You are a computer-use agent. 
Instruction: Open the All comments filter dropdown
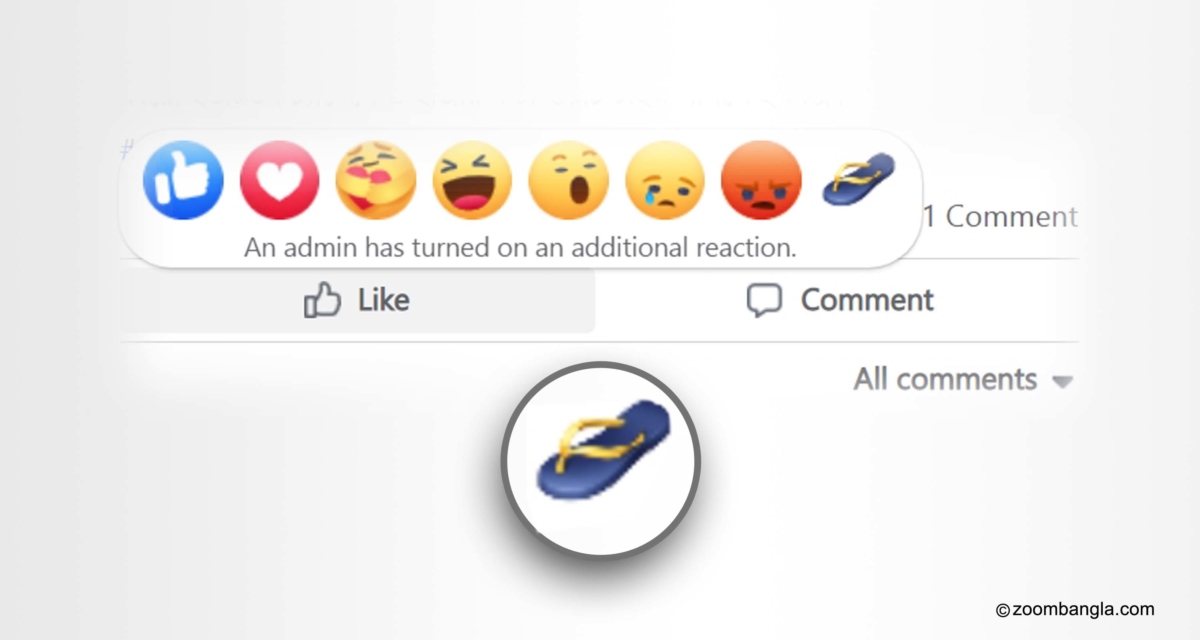click(963, 380)
